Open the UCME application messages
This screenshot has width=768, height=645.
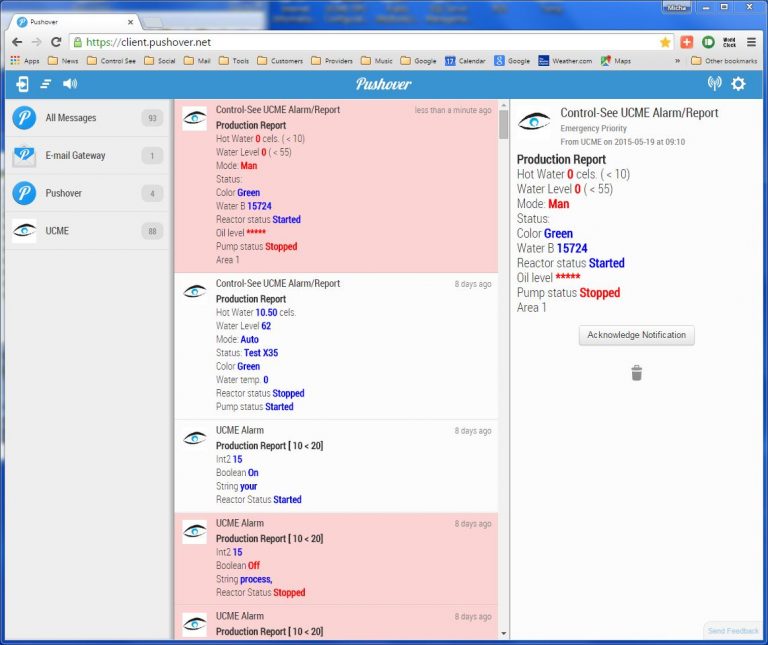tap(86, 231)
